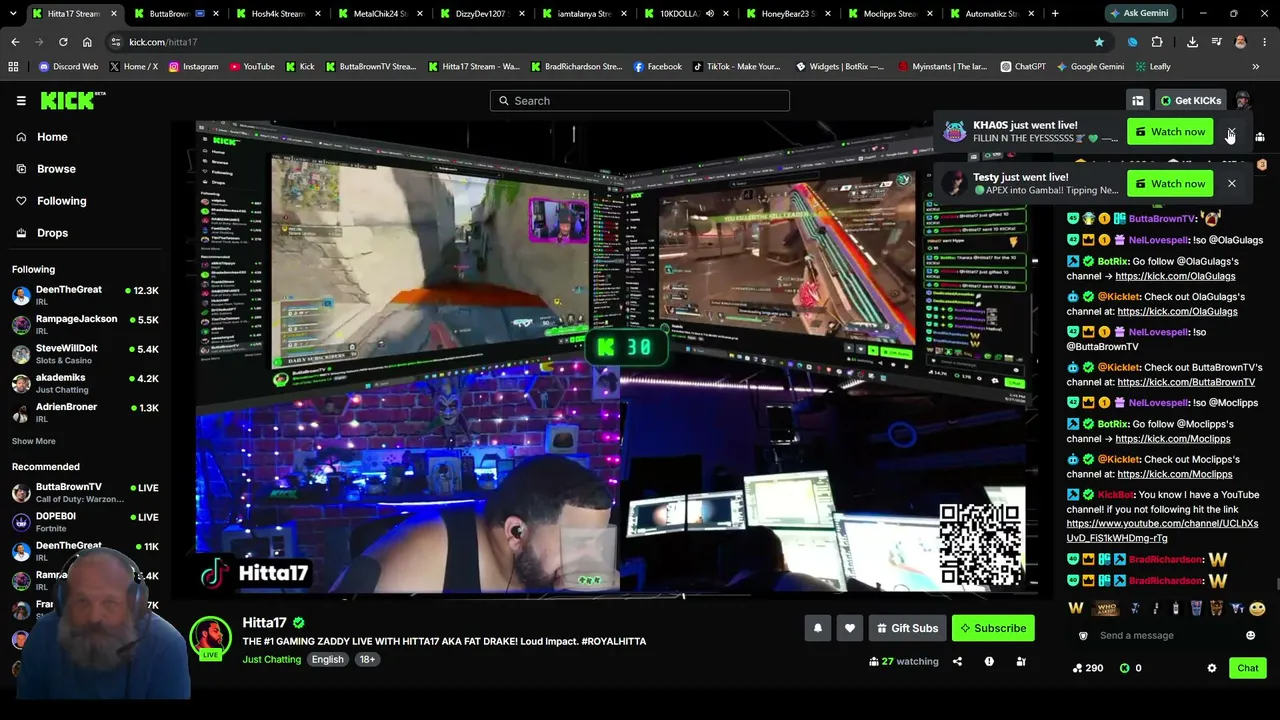The height and width of the screenshot is (720, 1280).
Task: Dismiss the Testy live notification
Action: pyautogui.click(x=1232, y=184)
